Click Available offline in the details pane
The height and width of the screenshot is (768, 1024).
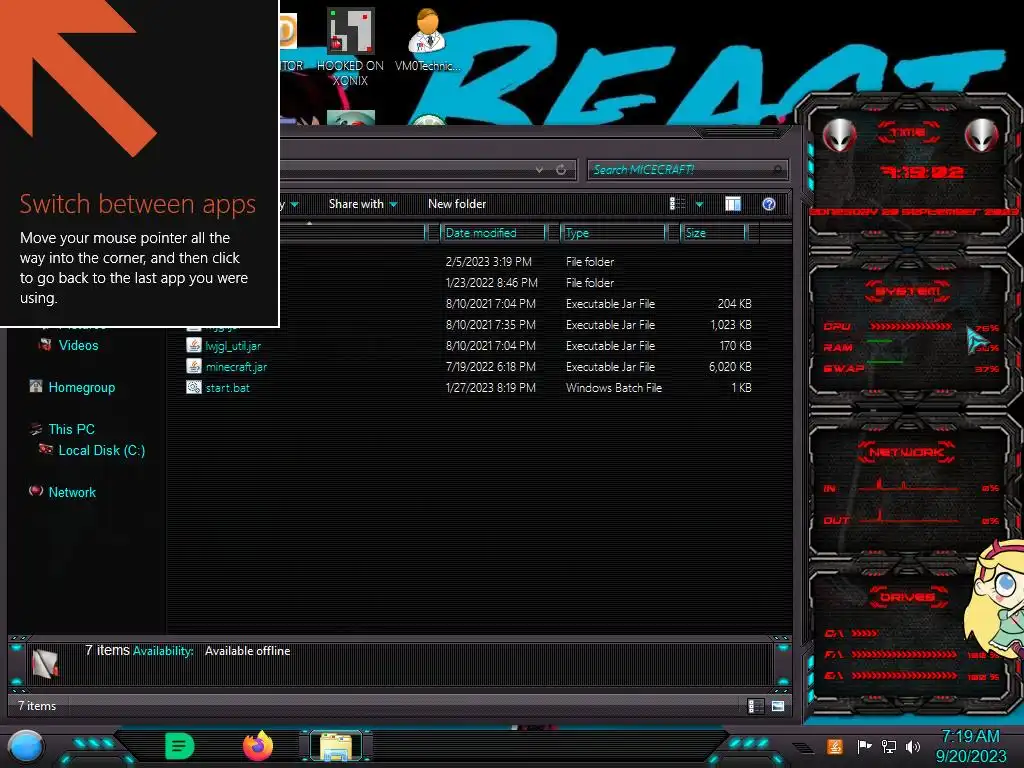point(248,651)
